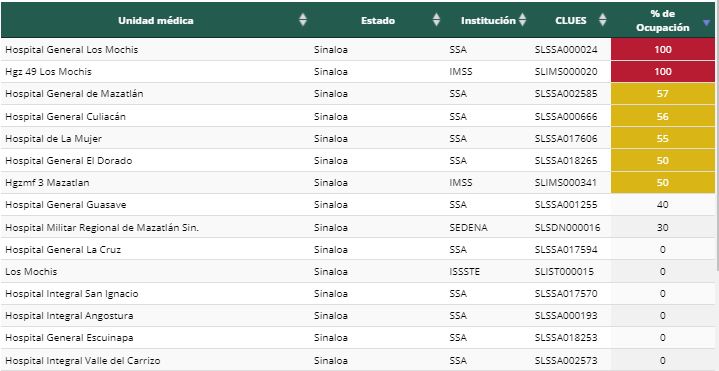
Task: Sort table by Unidad médica arrows
Action: [x=303, y=20]
